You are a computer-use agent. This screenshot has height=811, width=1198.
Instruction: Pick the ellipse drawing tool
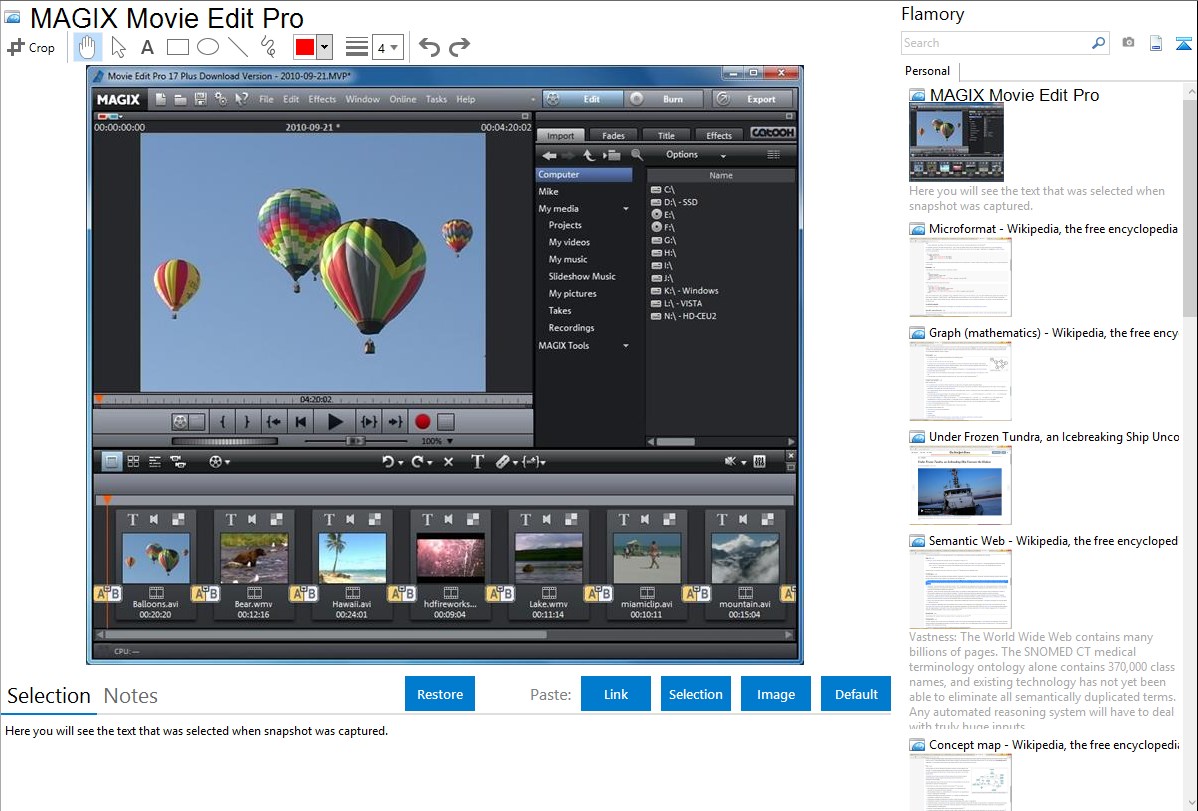pyautogui.click(x=208, y=47)
